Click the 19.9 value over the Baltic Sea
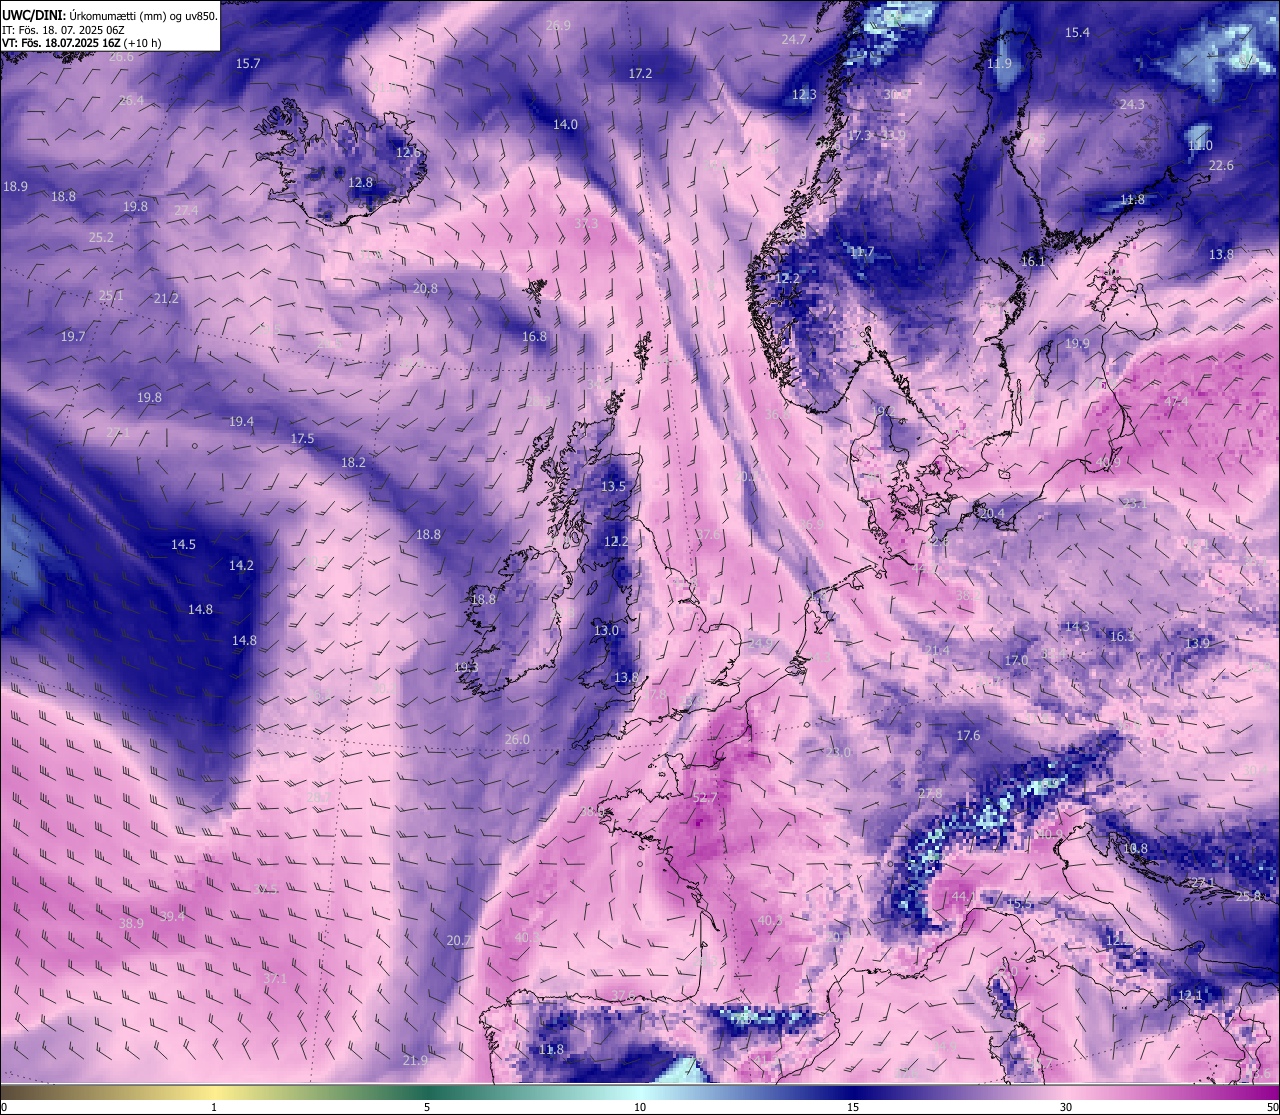The image size is (1280, 1115). (x=1077, y=344)
